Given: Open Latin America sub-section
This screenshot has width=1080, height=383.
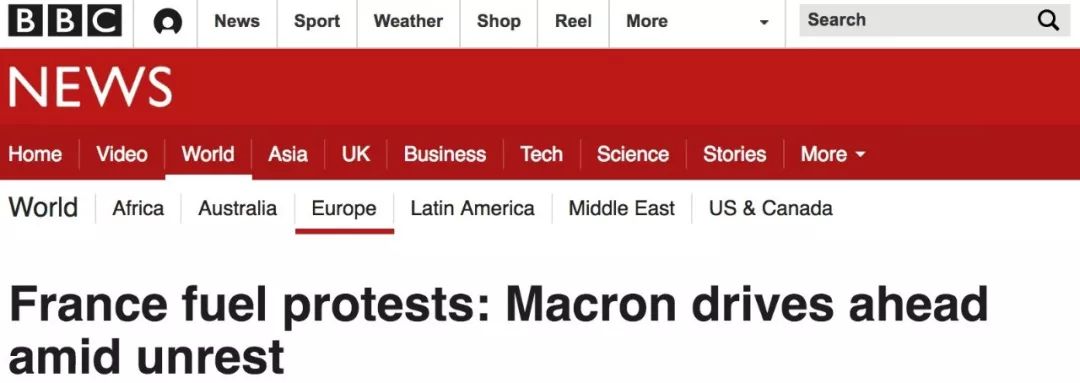Looking at the screenshot, I should [472, 208].
